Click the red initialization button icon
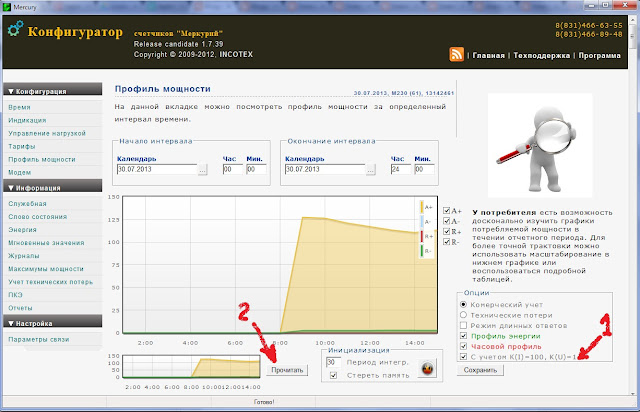The image size is (640, 412). pos(427,368)
